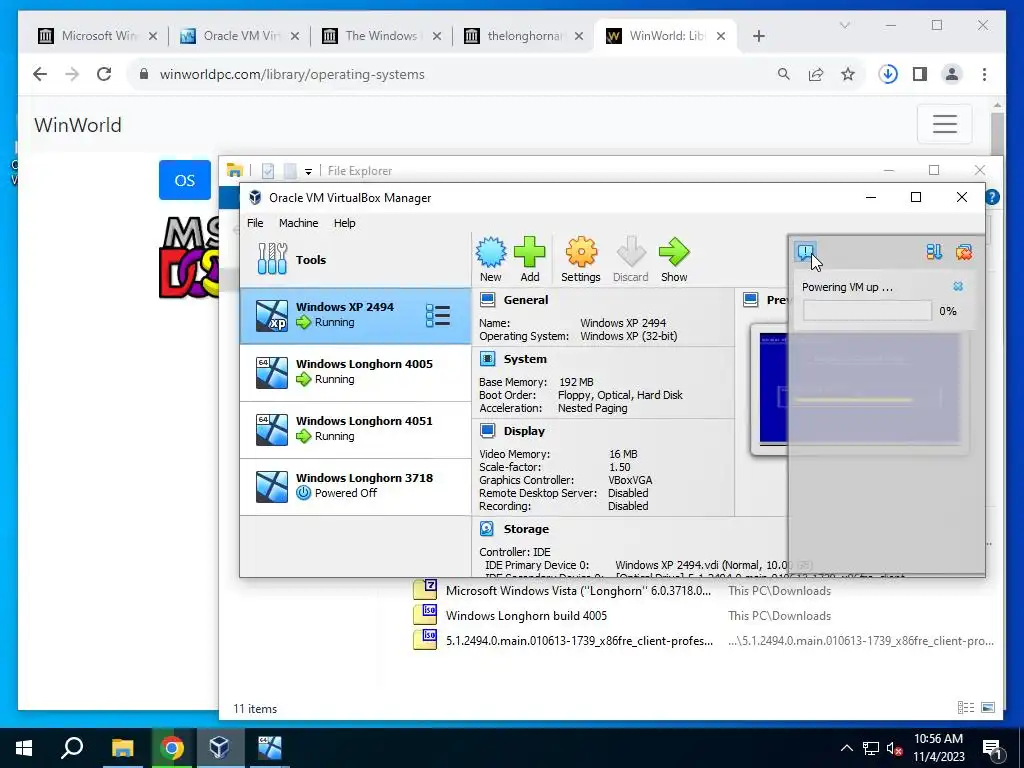
Task: Open the Chrome three-dot menu
Action: click(984, 74)
